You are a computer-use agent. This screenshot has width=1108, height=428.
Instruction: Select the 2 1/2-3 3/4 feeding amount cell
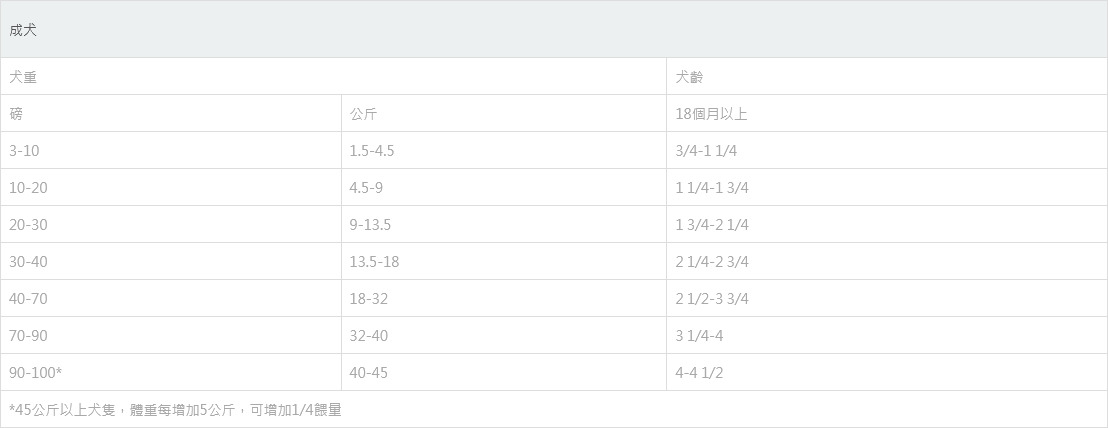pos(711,299)
